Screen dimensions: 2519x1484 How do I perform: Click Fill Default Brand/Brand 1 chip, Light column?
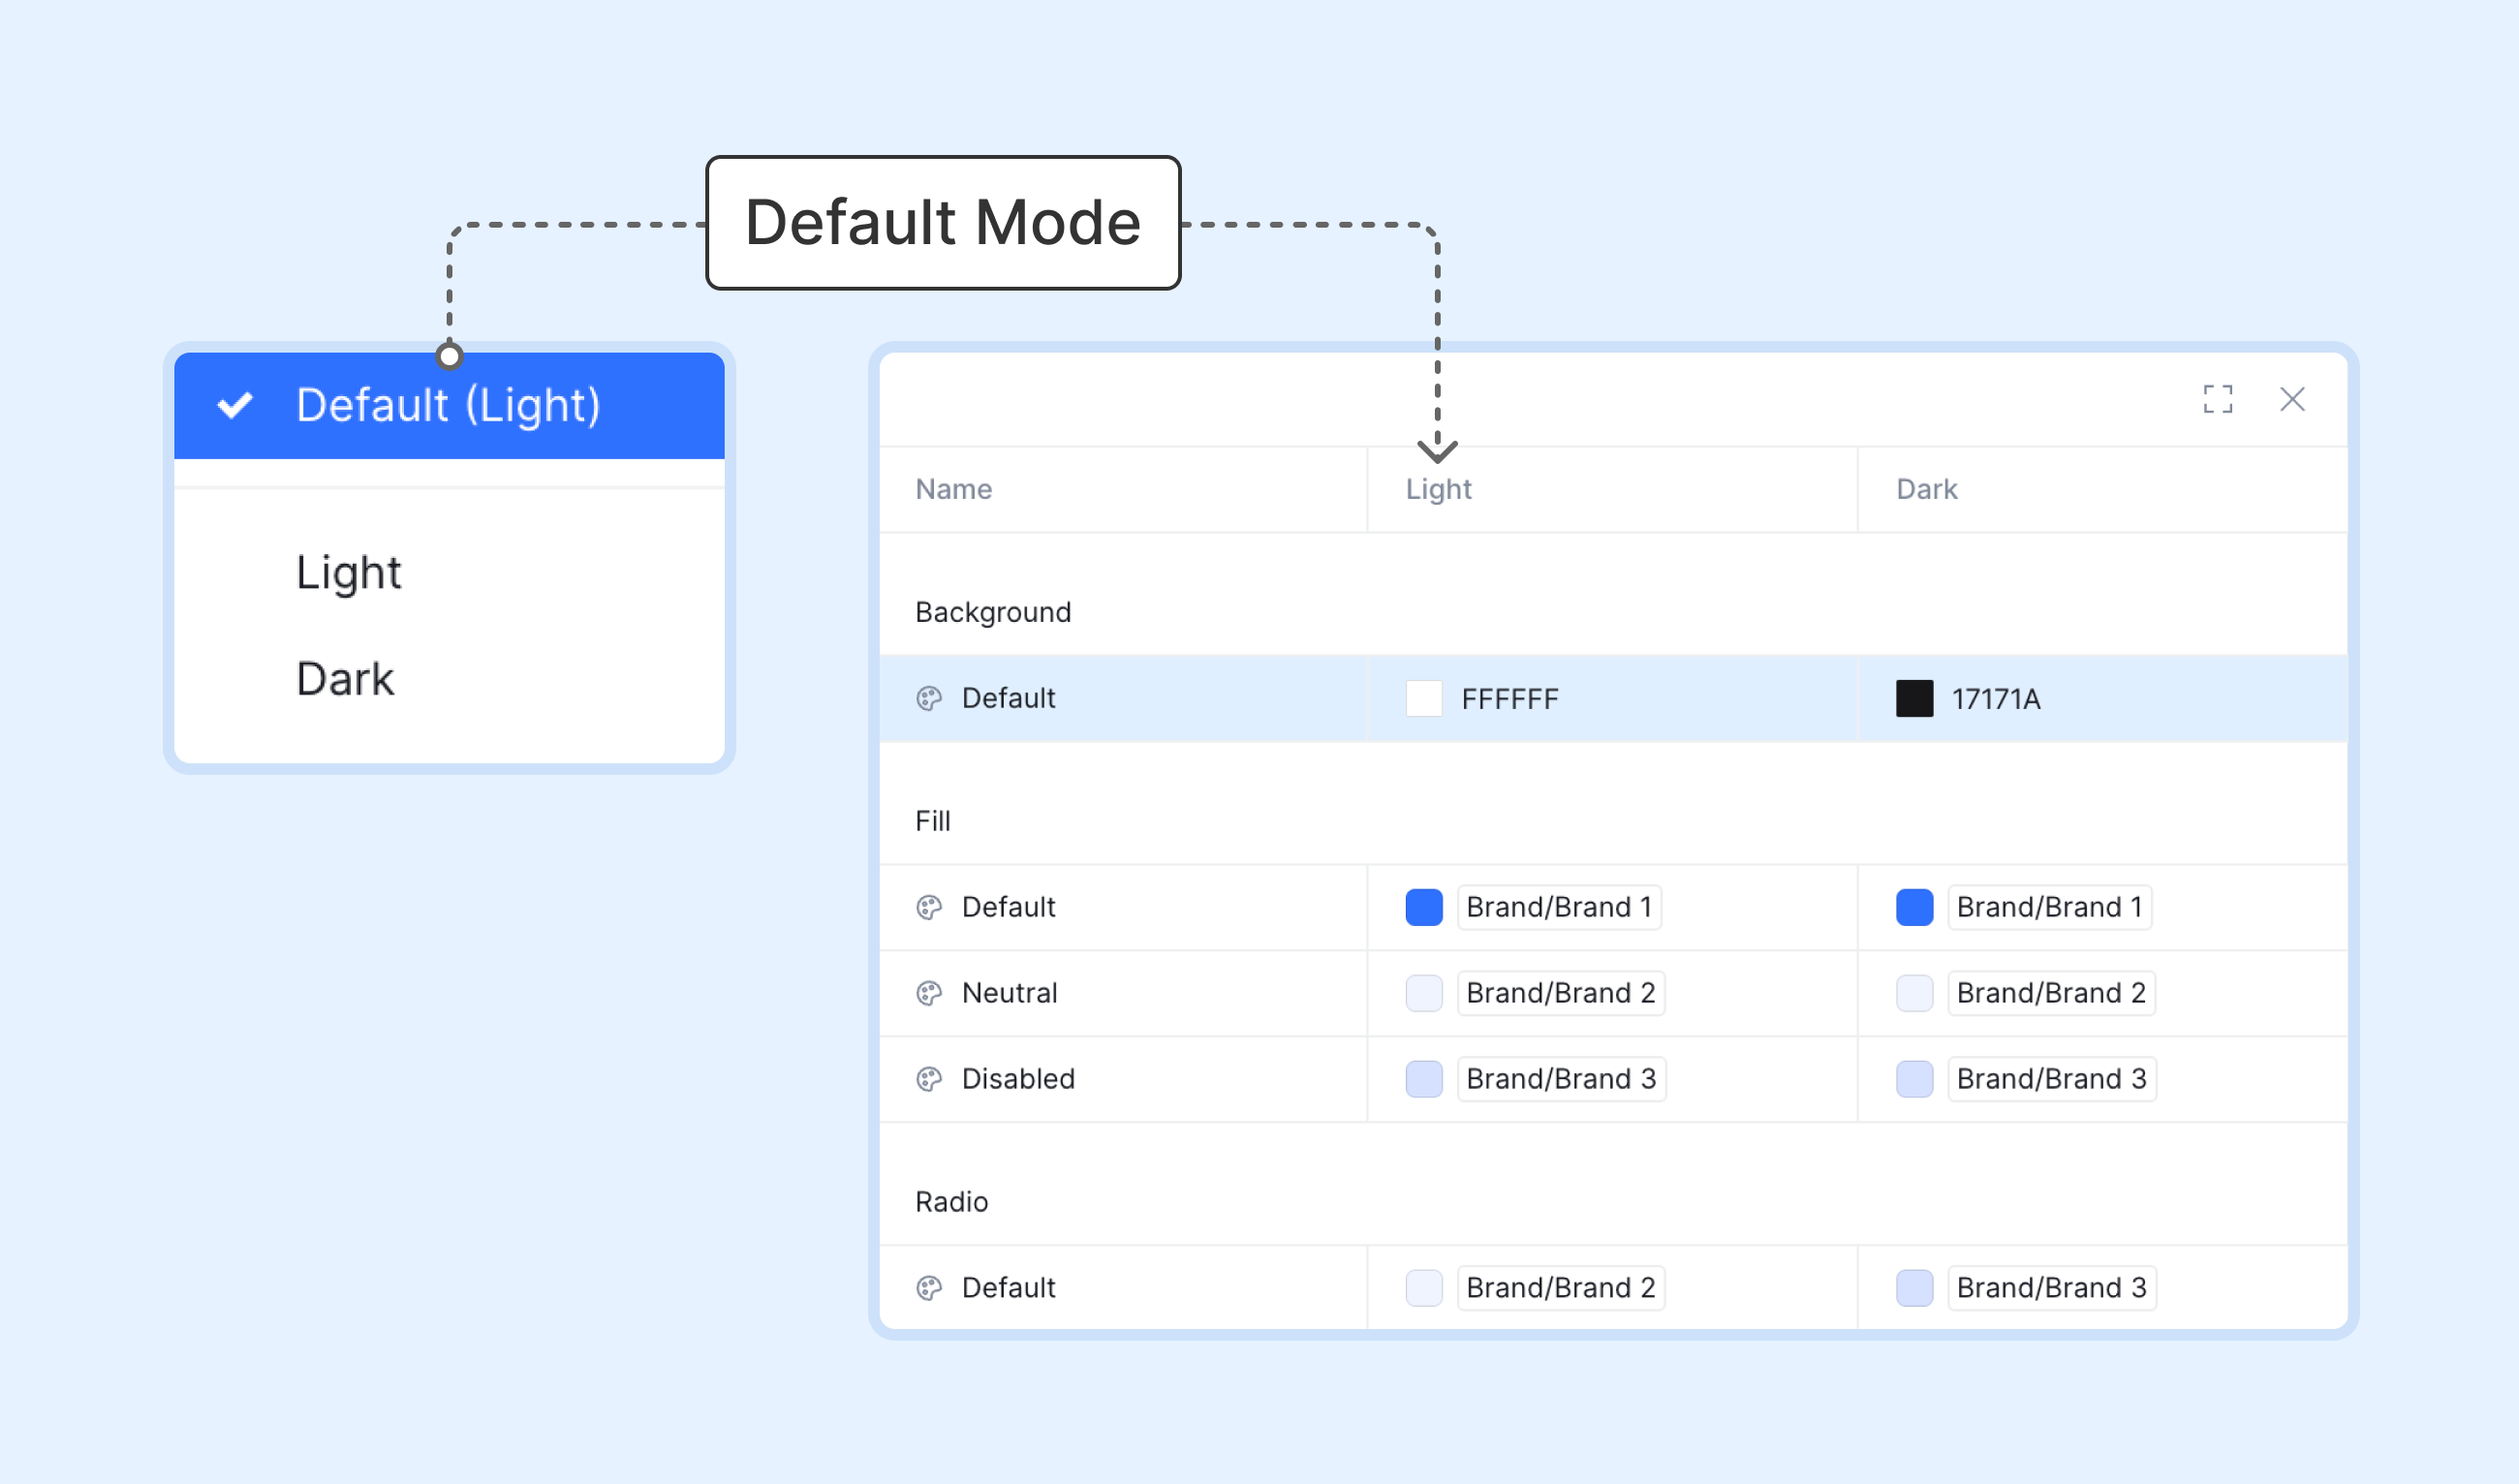coord(1559,907)
